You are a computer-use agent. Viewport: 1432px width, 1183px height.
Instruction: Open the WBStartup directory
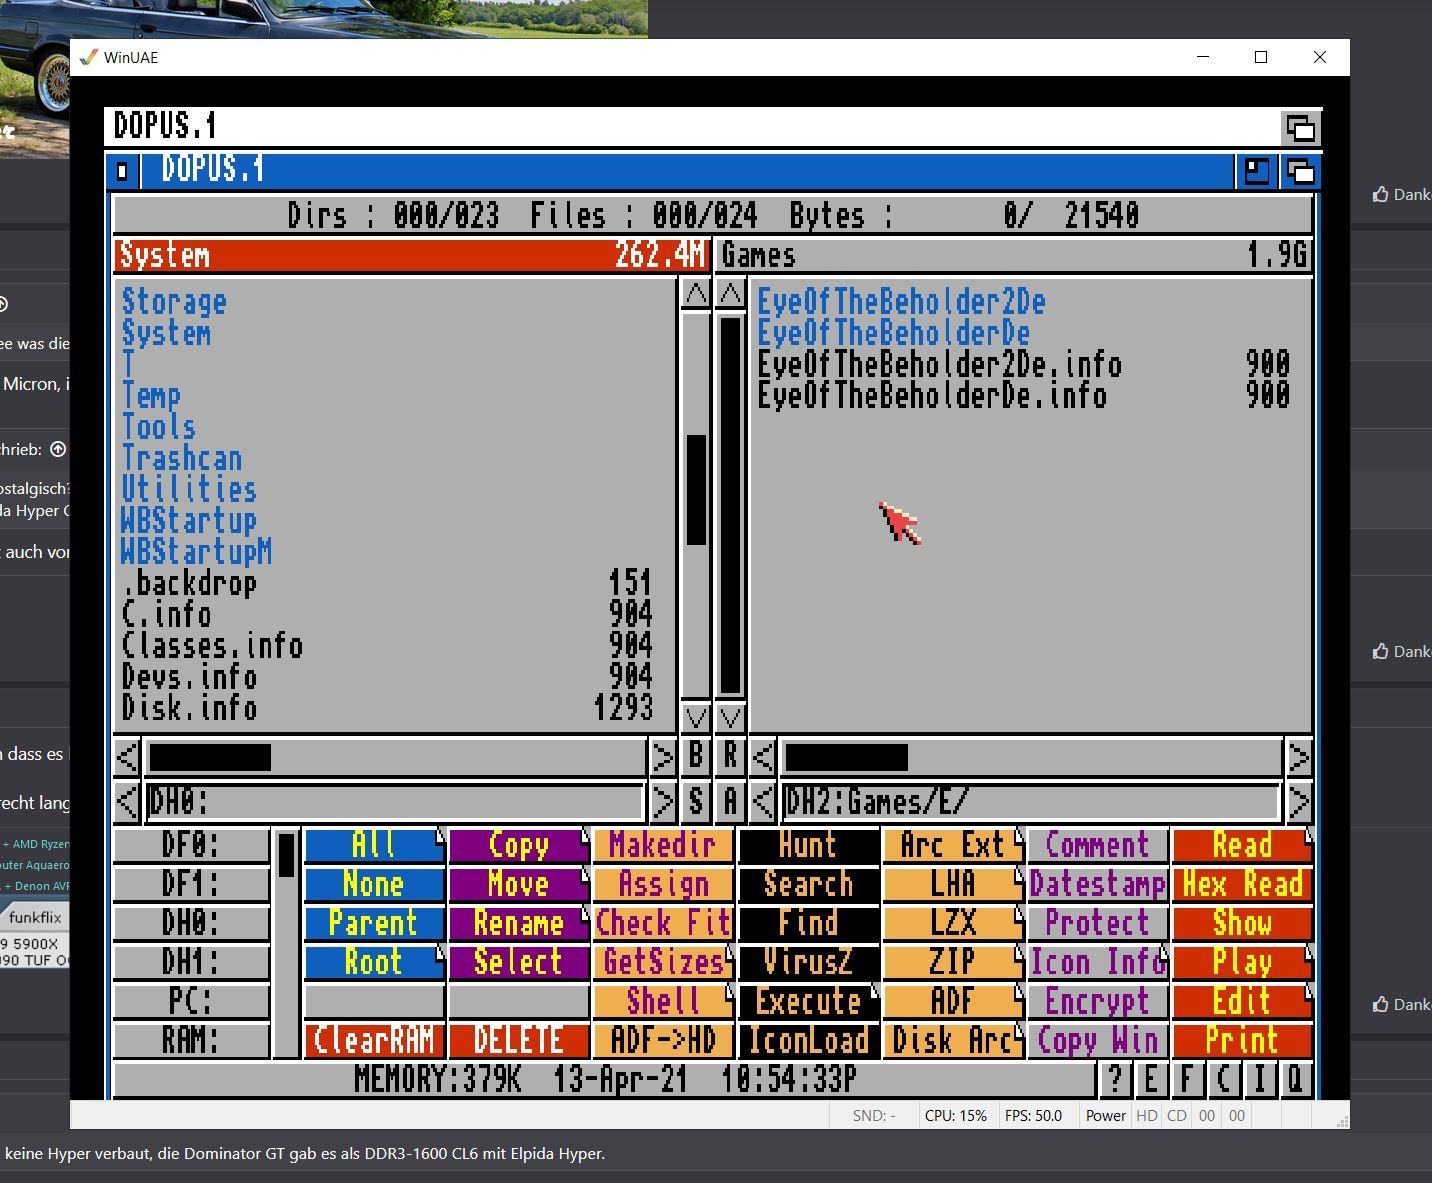pyautogui.click(x=189, y=520)
